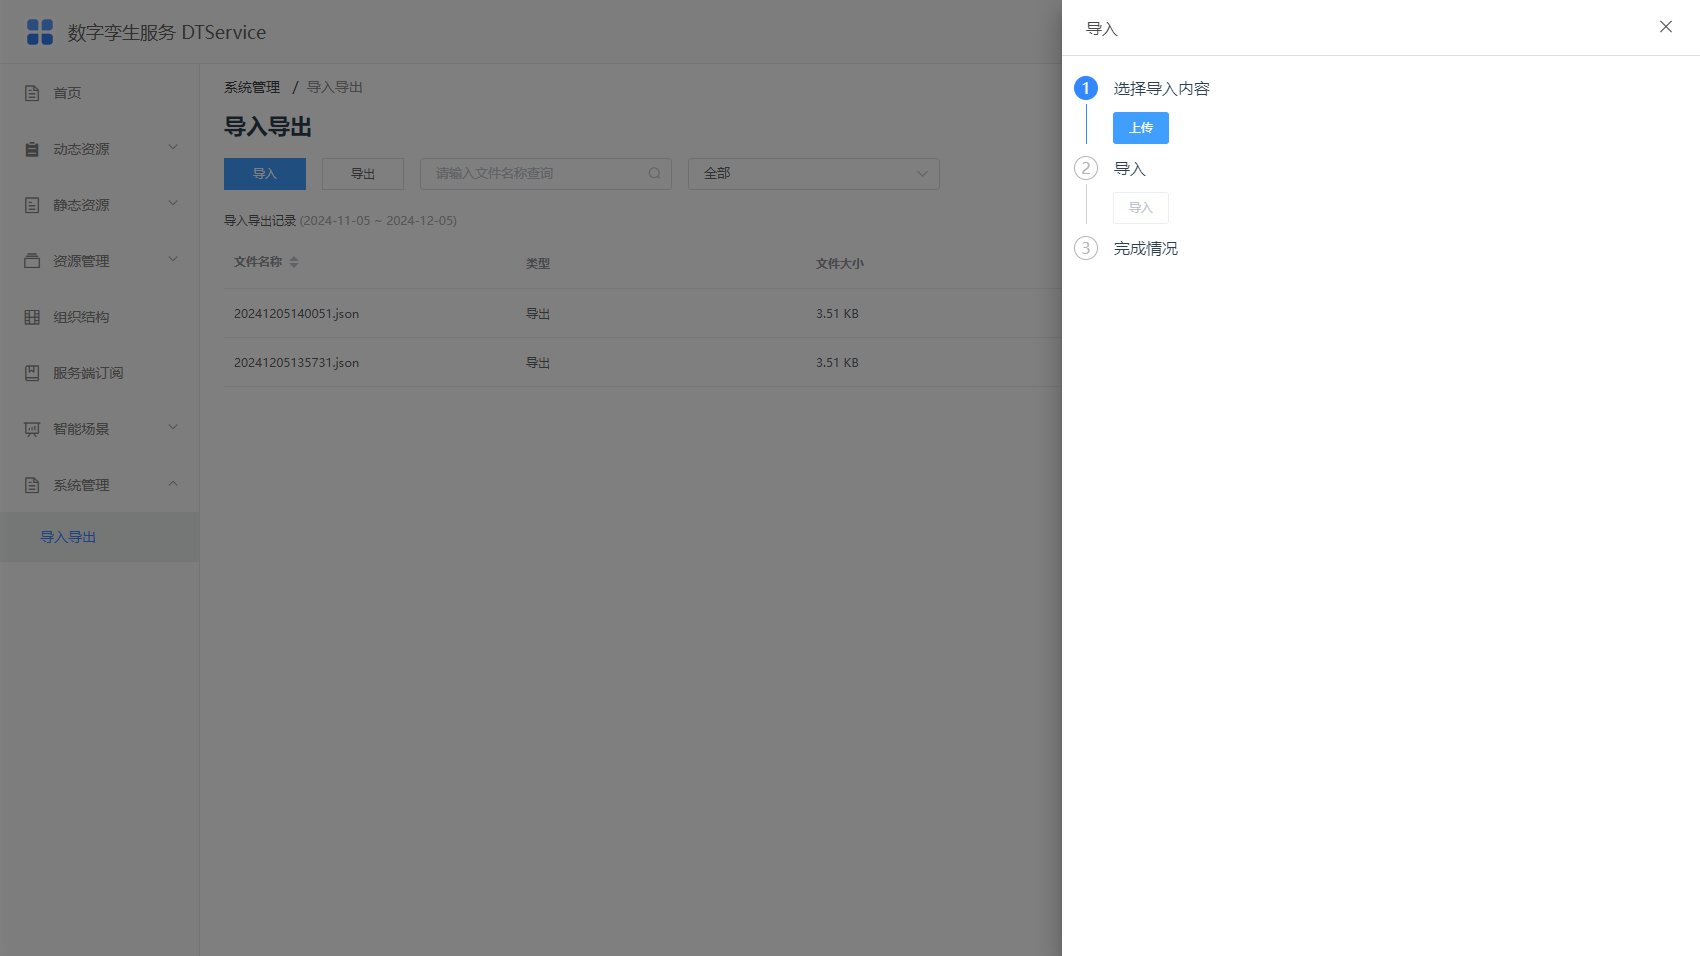Image resolution: width=1700 pixels, height=956 pixels.
Task: Open 组织结构 menu label
Action: 81,317
